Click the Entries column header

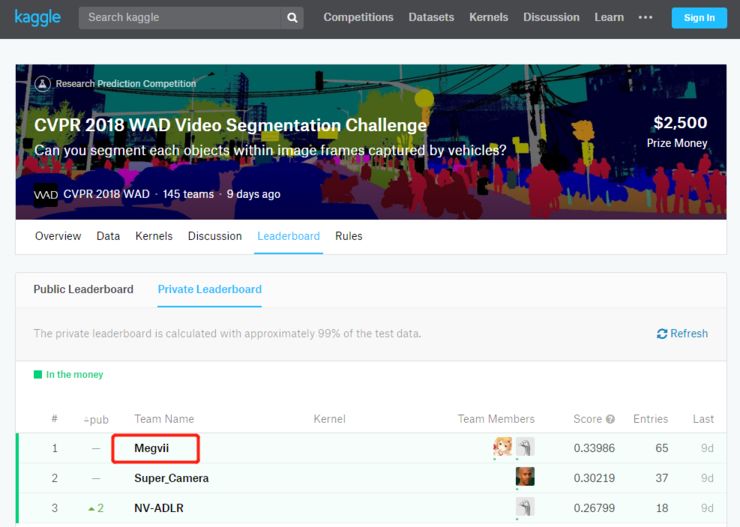[650, 419]
